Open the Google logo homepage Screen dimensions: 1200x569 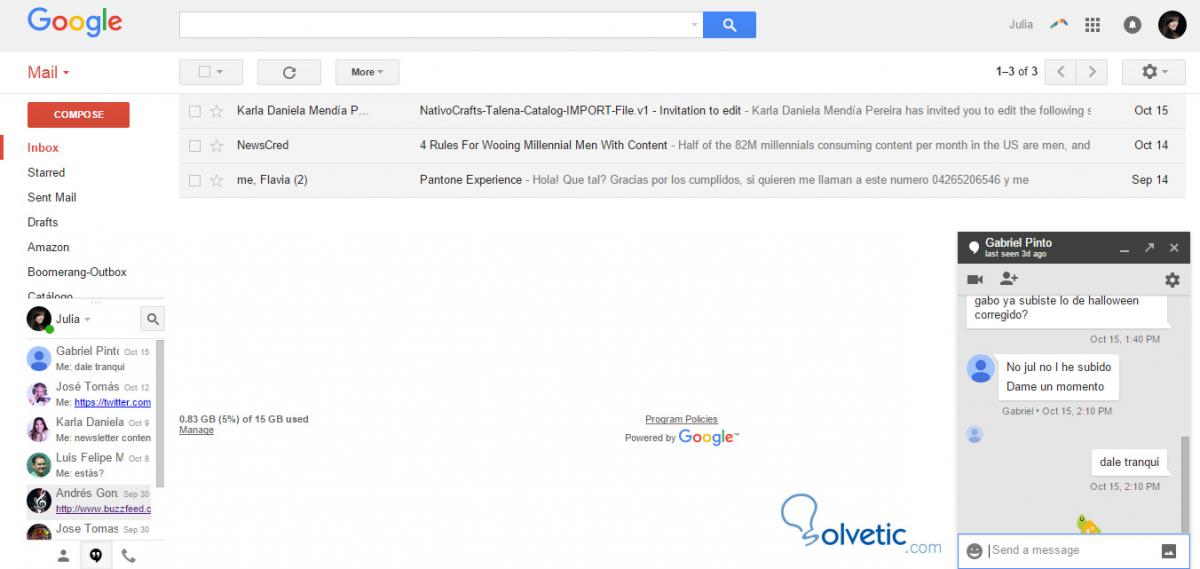[x=75, y=22]
